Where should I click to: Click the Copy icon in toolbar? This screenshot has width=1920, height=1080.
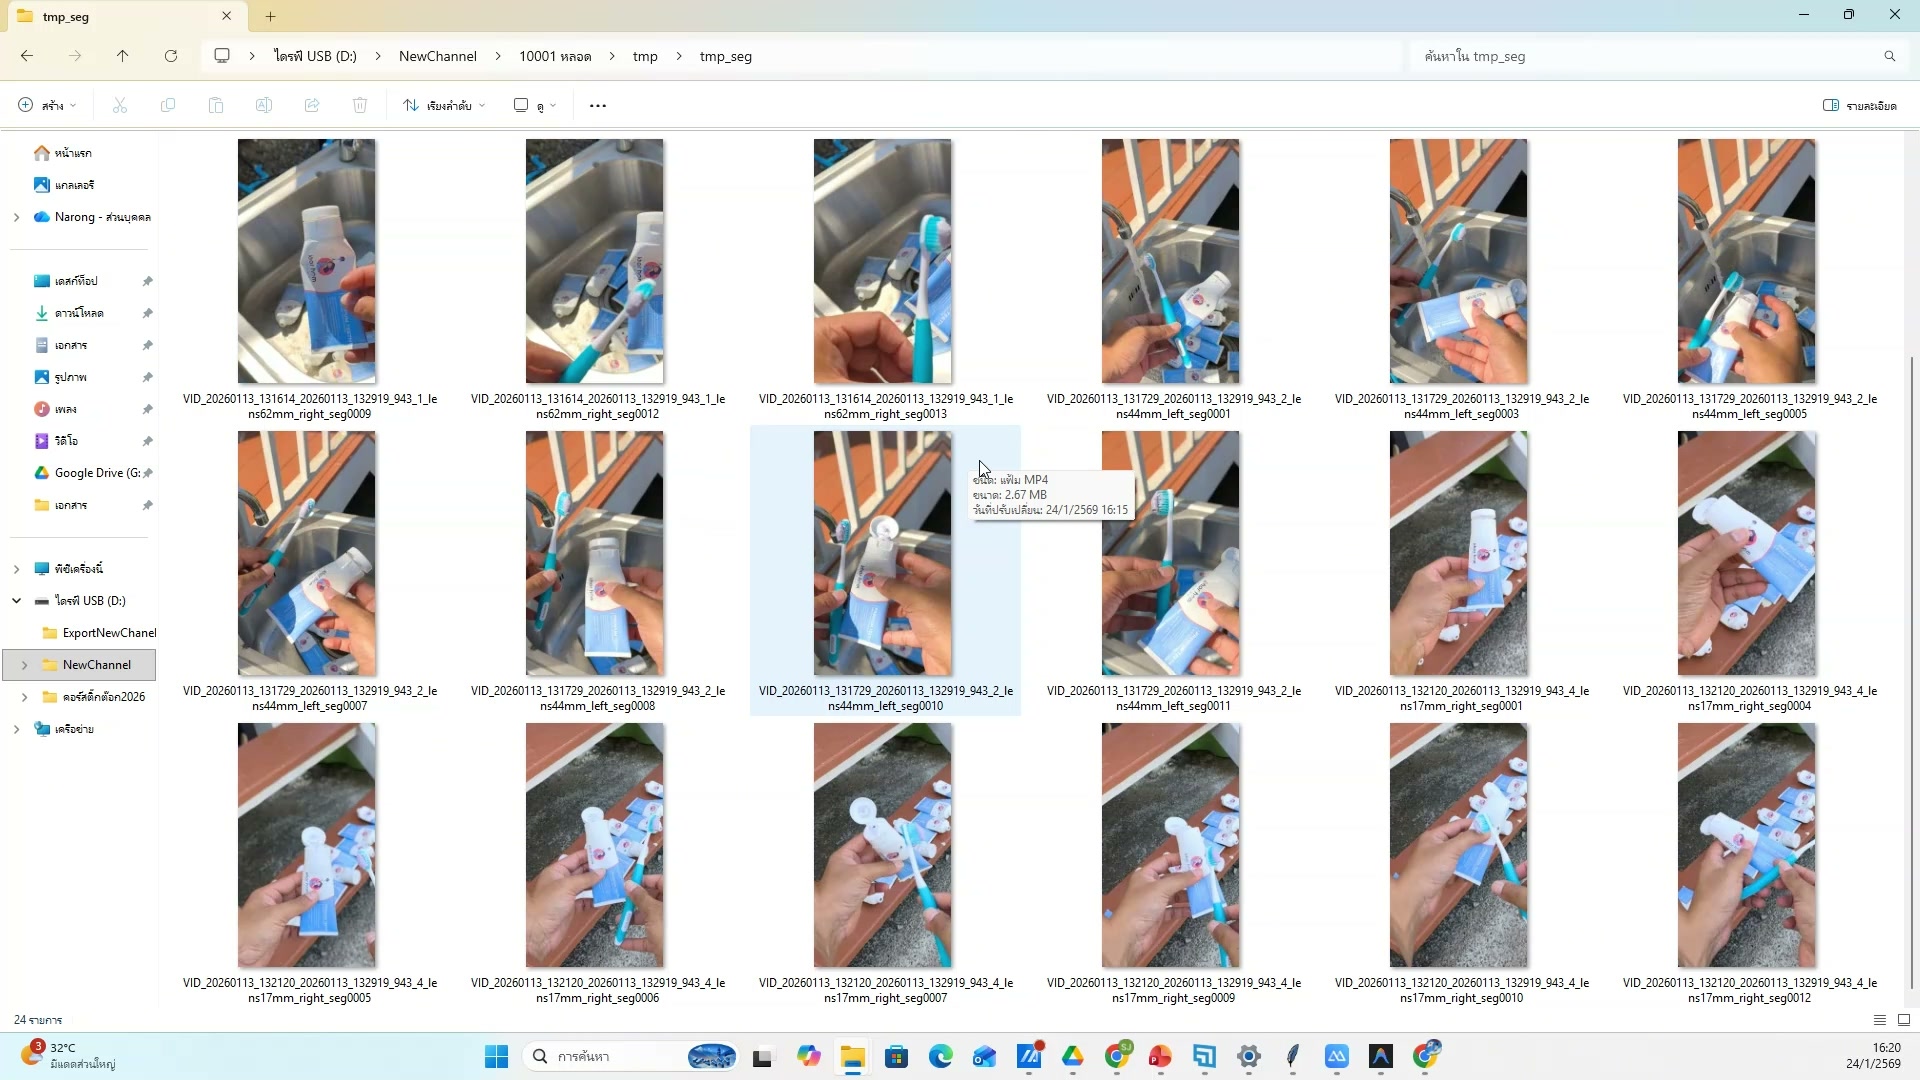pos(168,105)
